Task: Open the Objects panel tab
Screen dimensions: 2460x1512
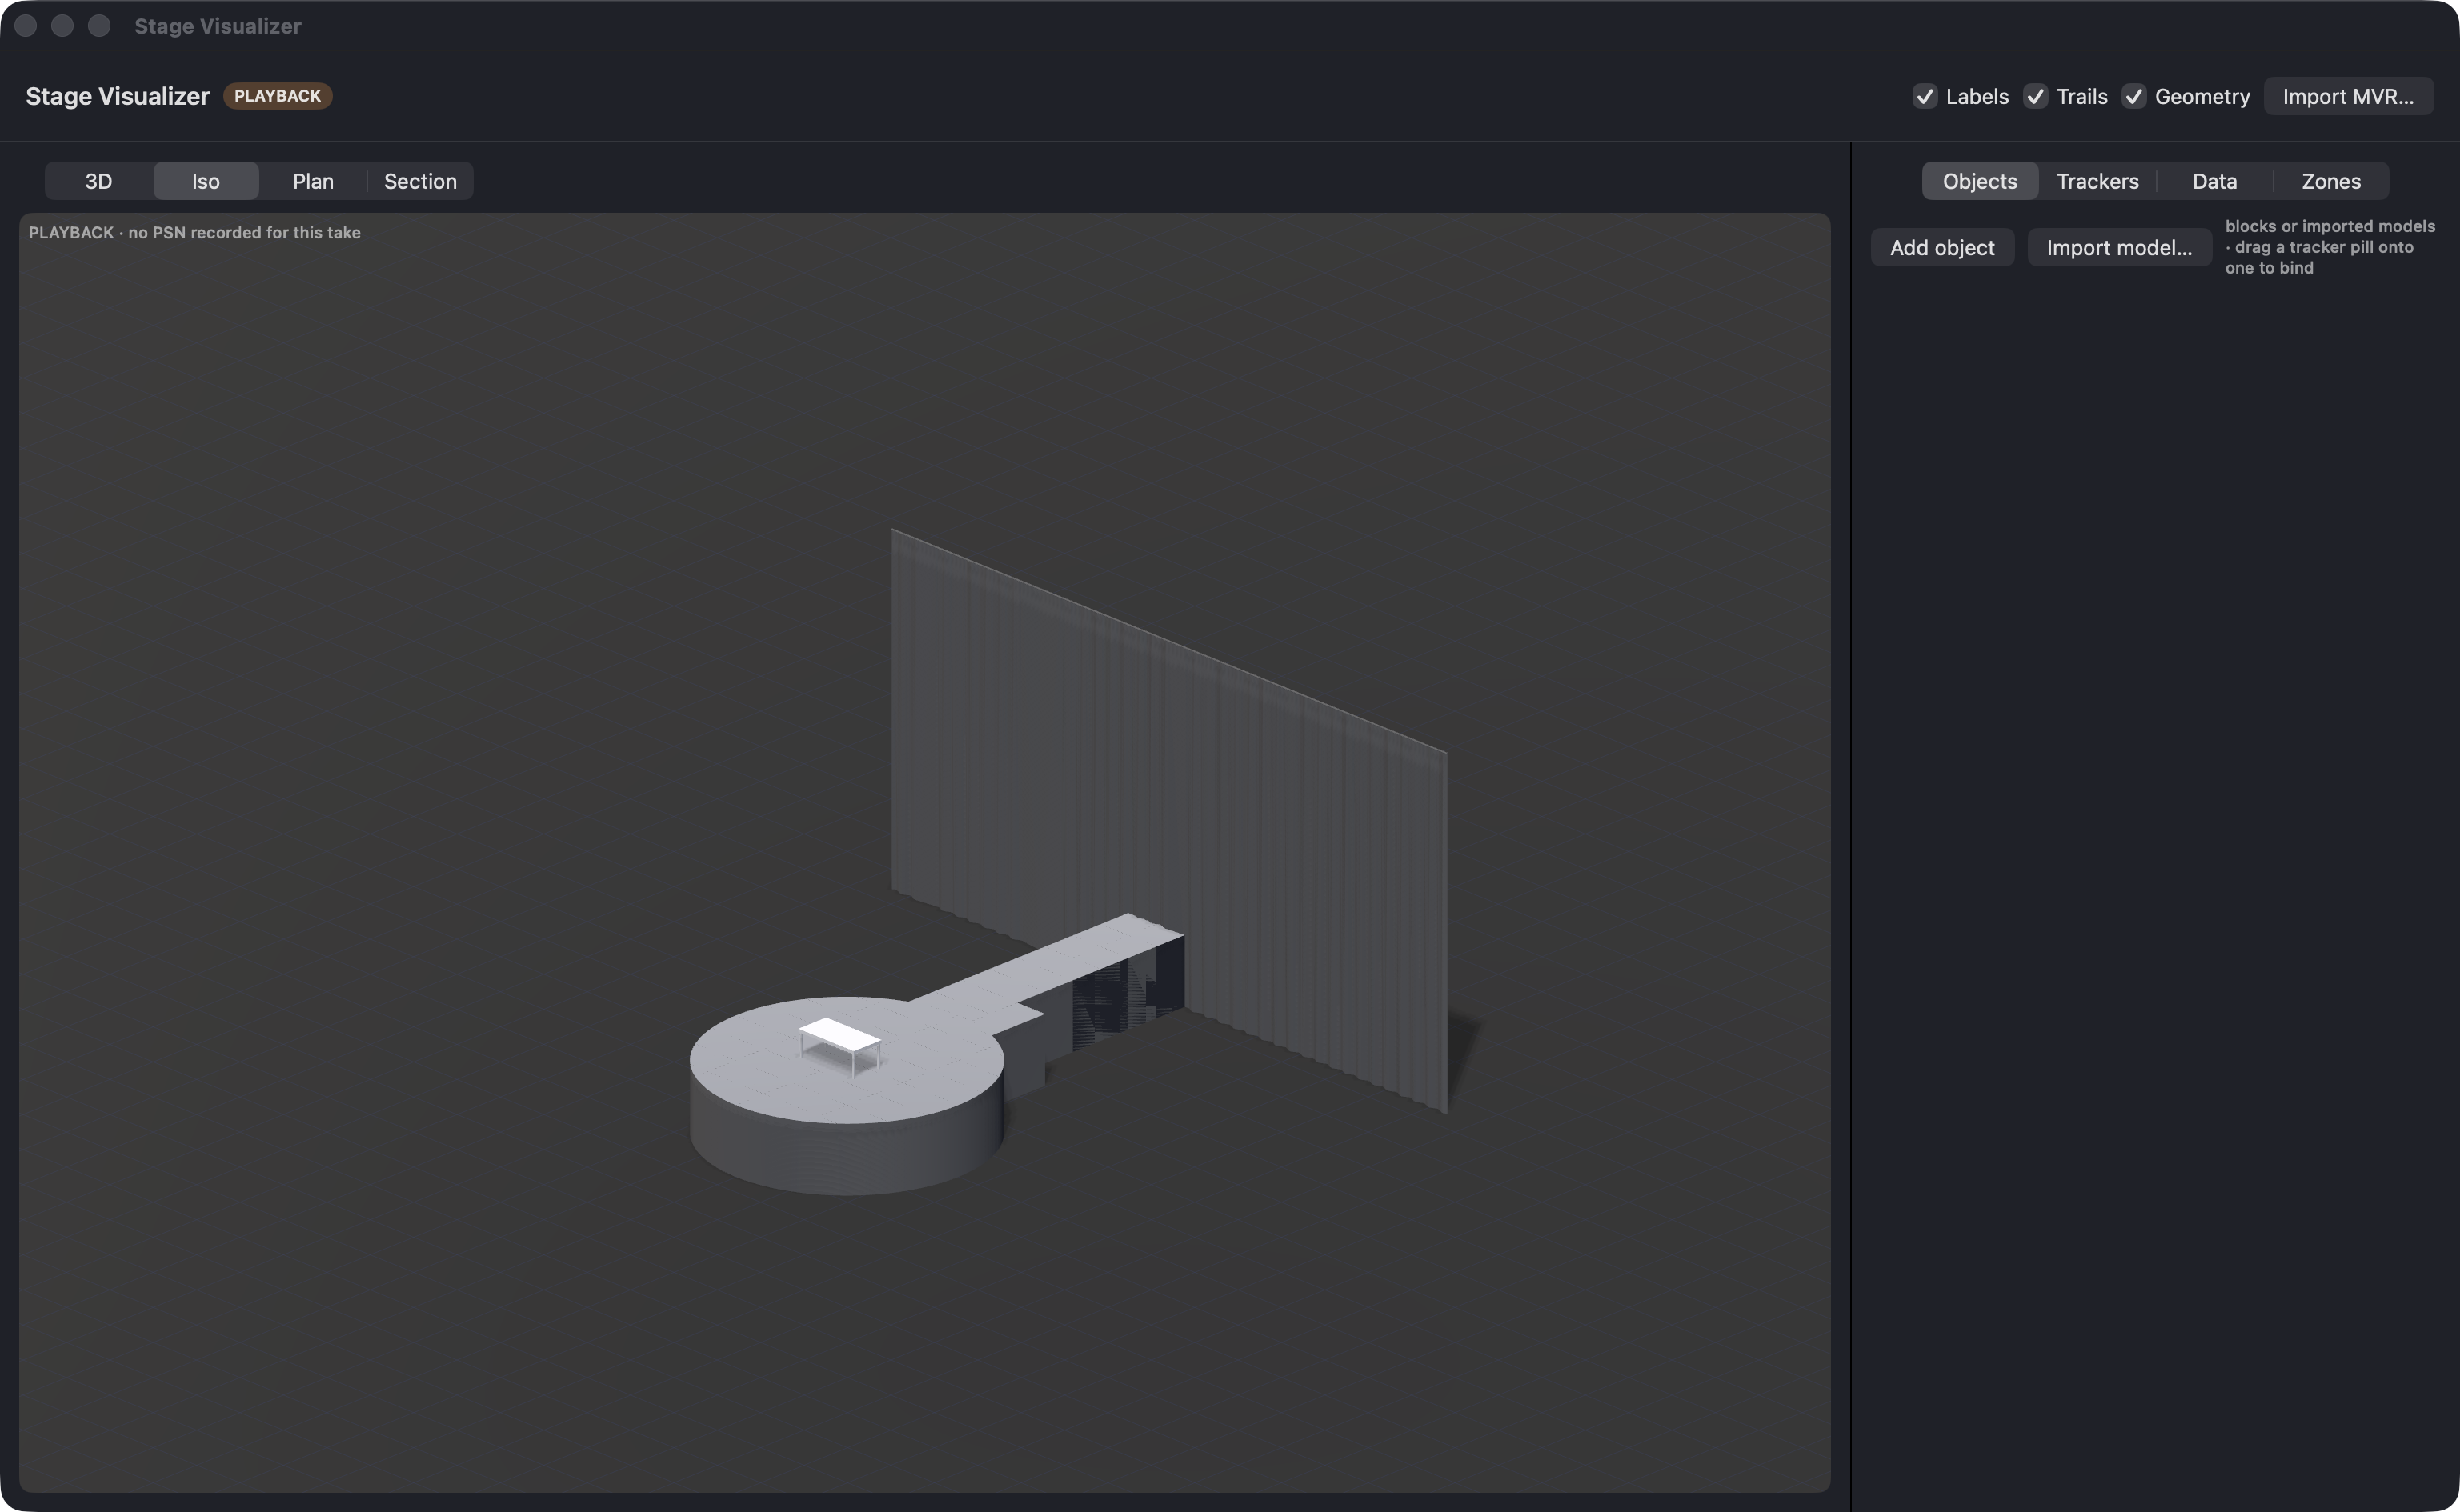Action: tap(1980, 181)
